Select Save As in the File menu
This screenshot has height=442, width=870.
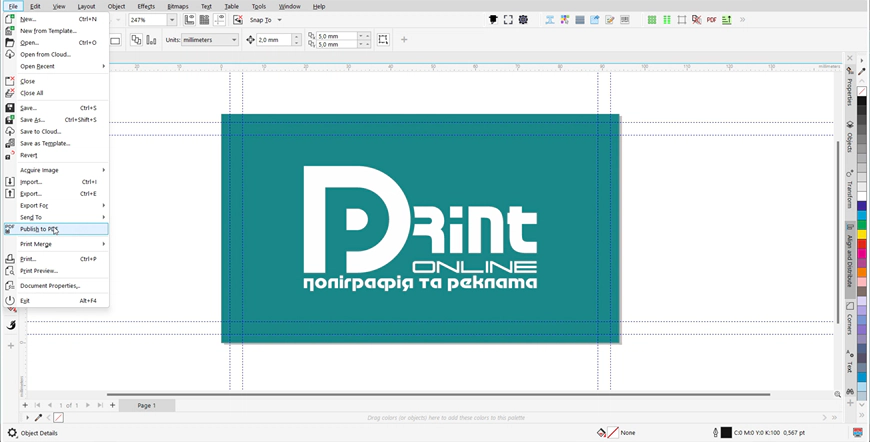point(56,120)
